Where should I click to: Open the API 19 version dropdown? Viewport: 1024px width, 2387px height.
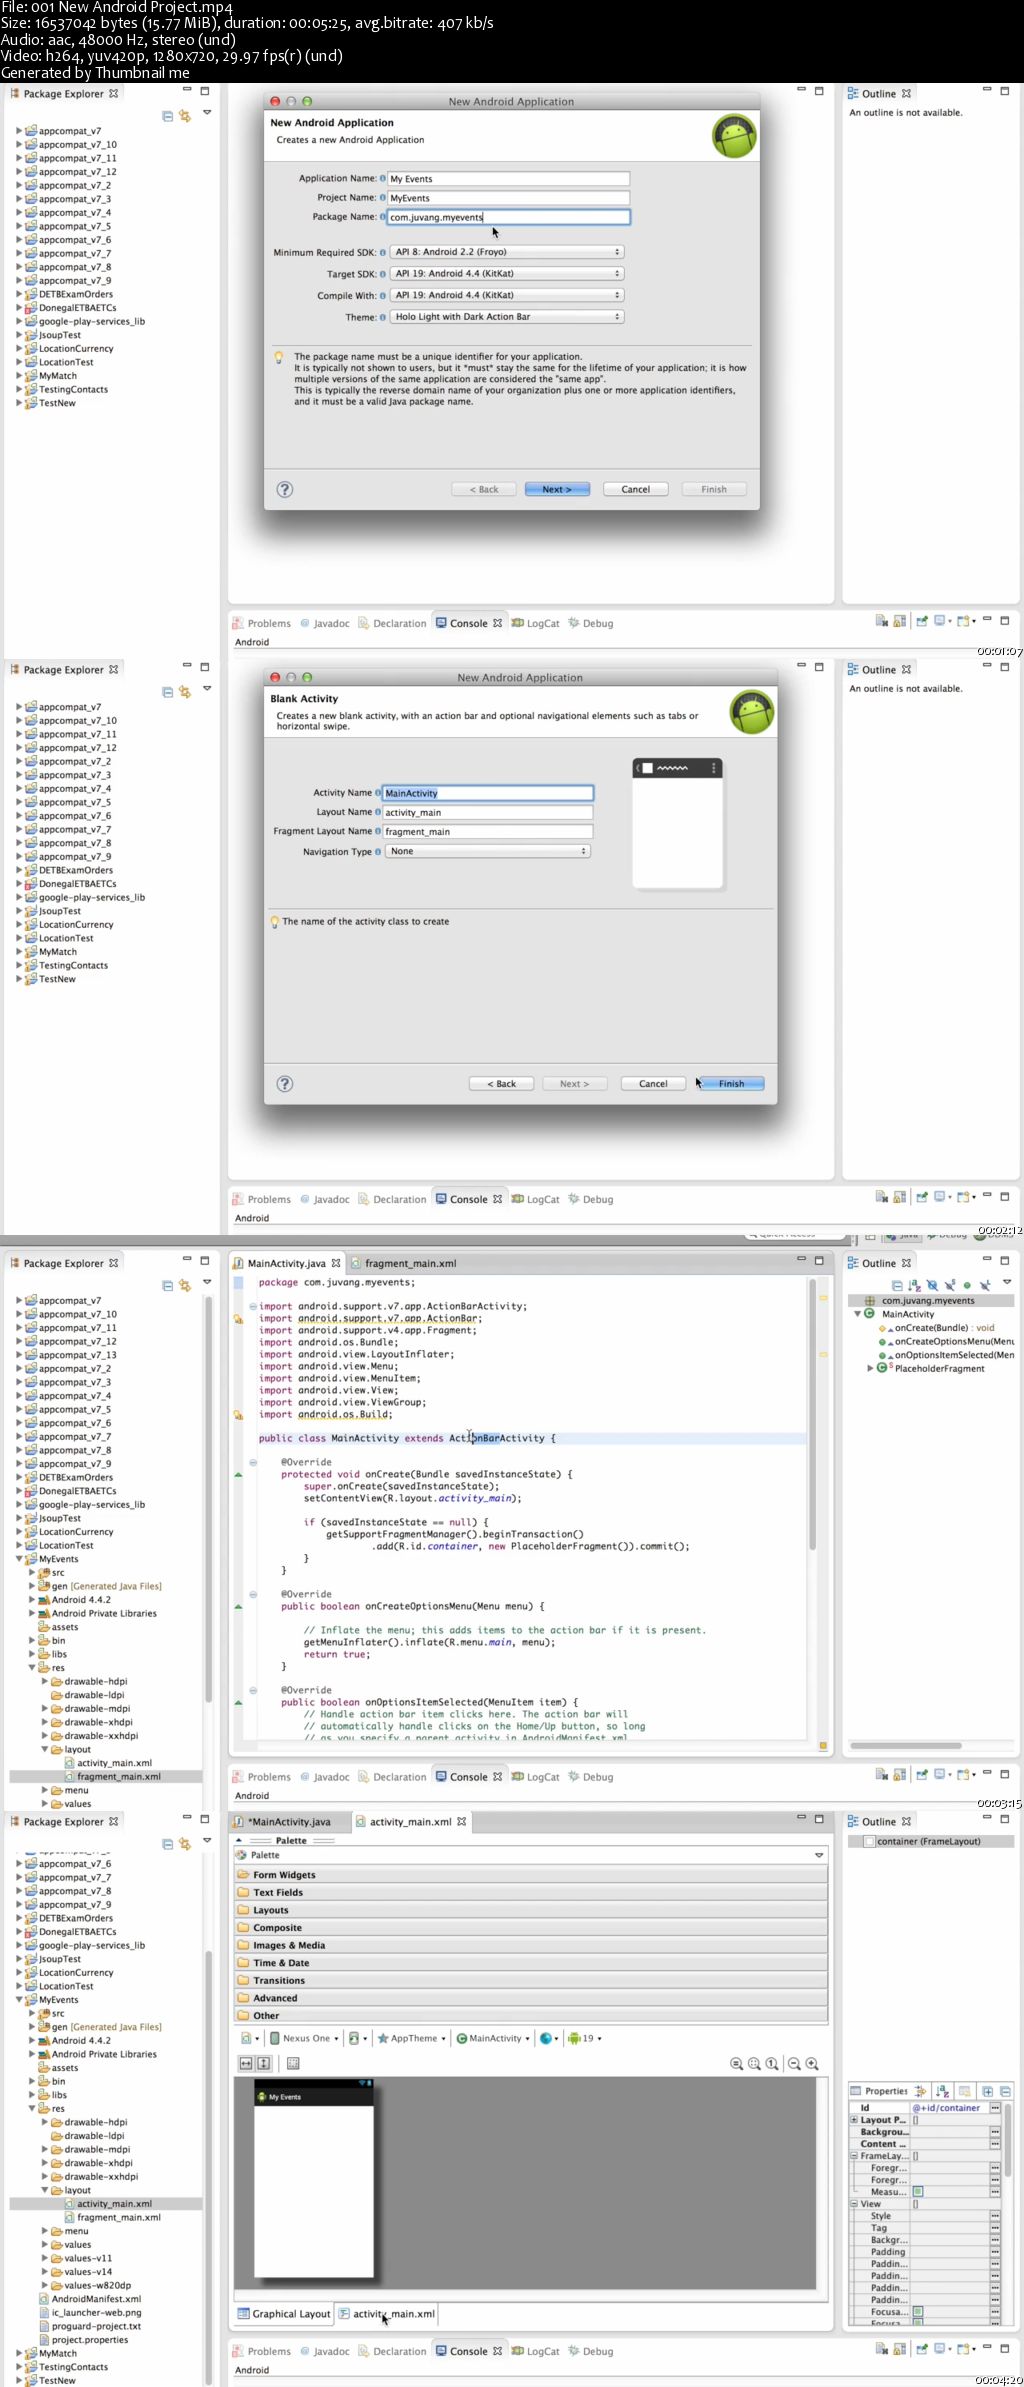[586, 2038]
